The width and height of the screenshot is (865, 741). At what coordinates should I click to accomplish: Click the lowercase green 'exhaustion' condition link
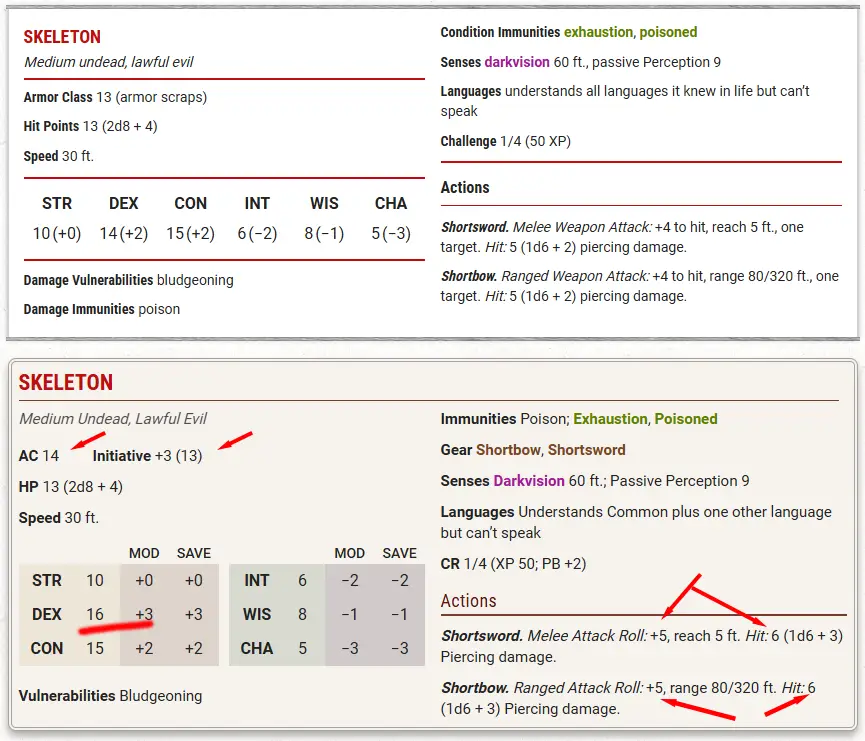pyautogui.click(x=596, y=32)
